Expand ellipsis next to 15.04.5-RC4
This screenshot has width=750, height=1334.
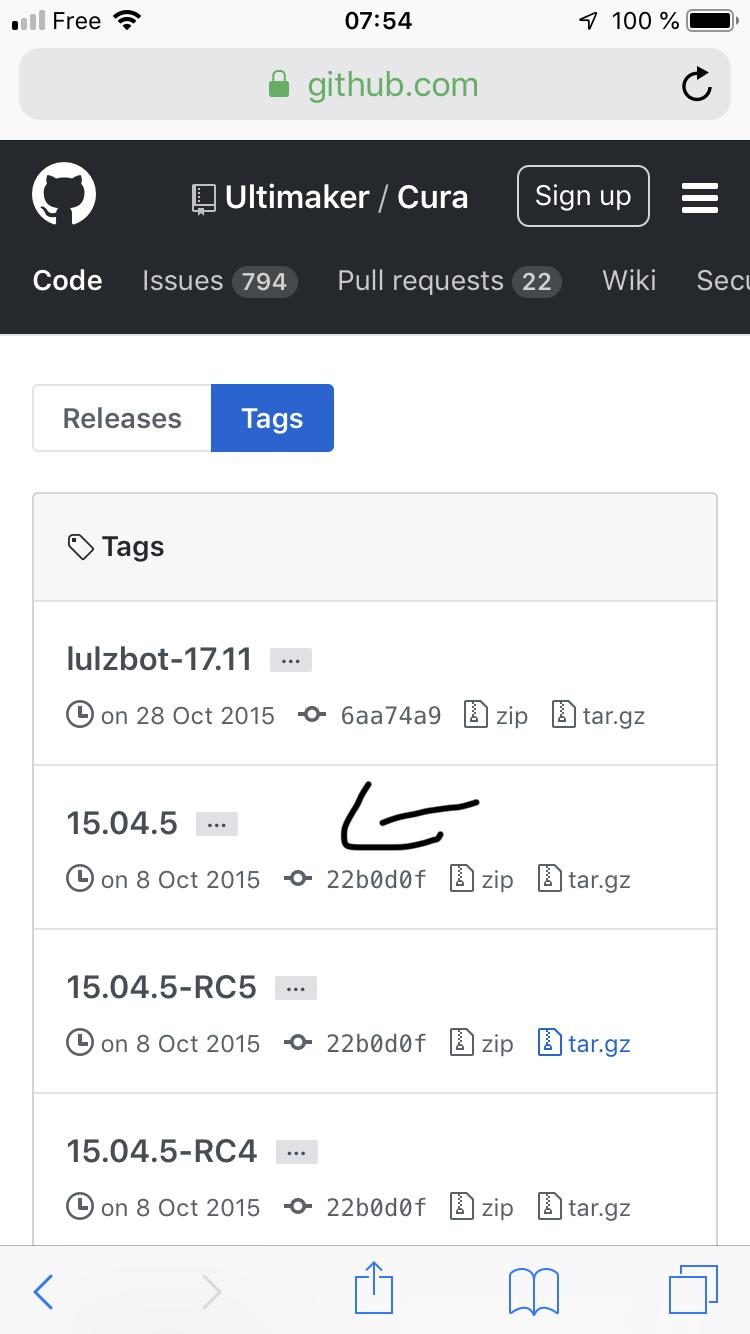pyautogui.click(x=297, y=1152)
